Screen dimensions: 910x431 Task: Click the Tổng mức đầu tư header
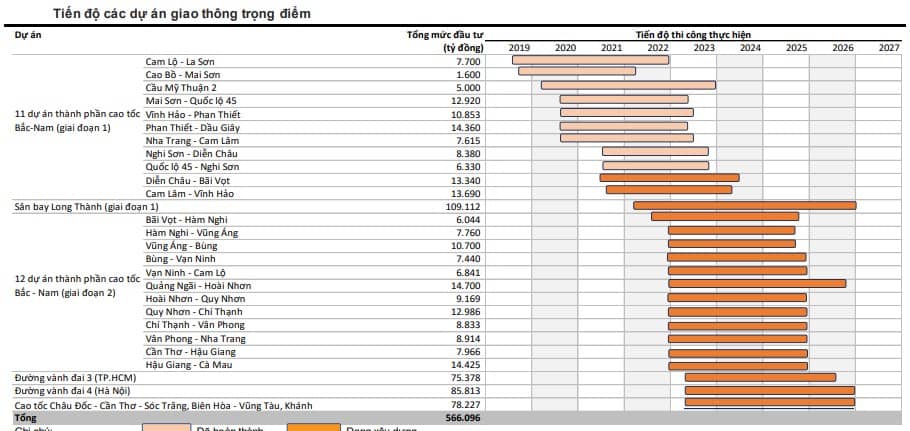[x=446, y=41]
